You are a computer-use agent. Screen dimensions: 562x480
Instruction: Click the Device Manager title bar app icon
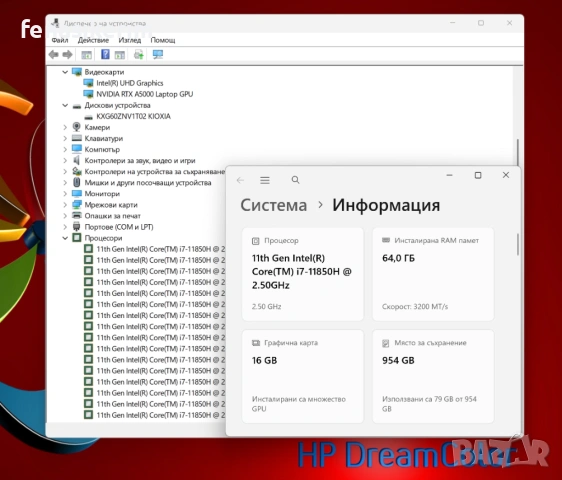pos(55,23)
